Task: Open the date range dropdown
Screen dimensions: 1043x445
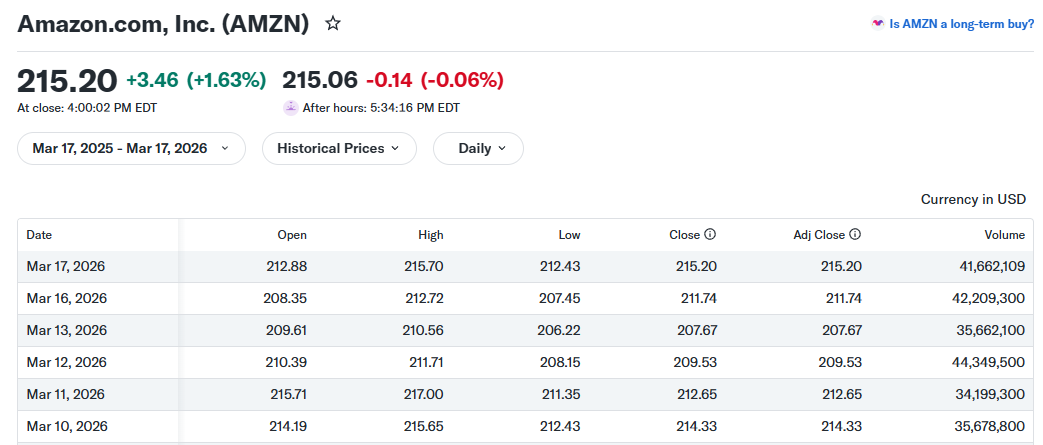Action: (131, 148)
